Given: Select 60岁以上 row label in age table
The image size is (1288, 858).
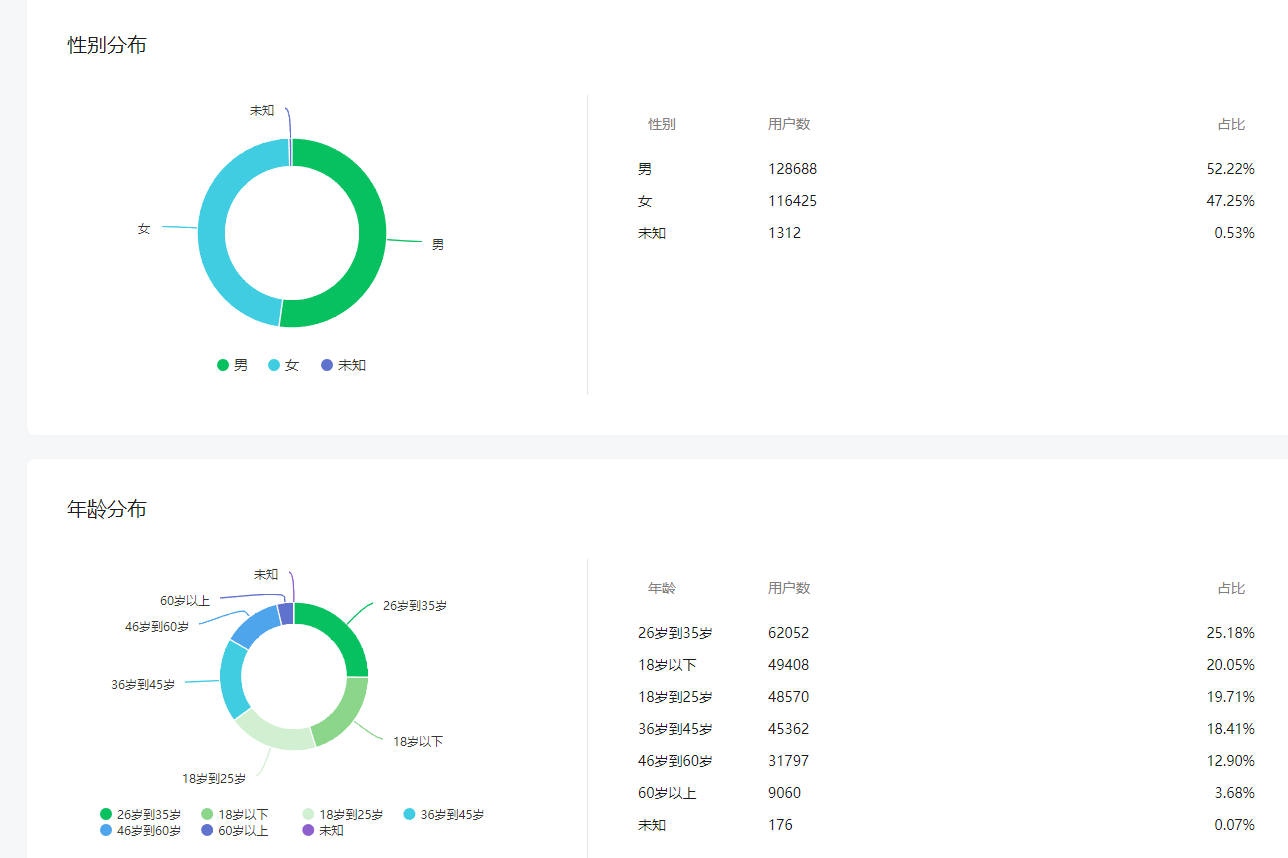Looking at the screenshot, I should [667, 793].
